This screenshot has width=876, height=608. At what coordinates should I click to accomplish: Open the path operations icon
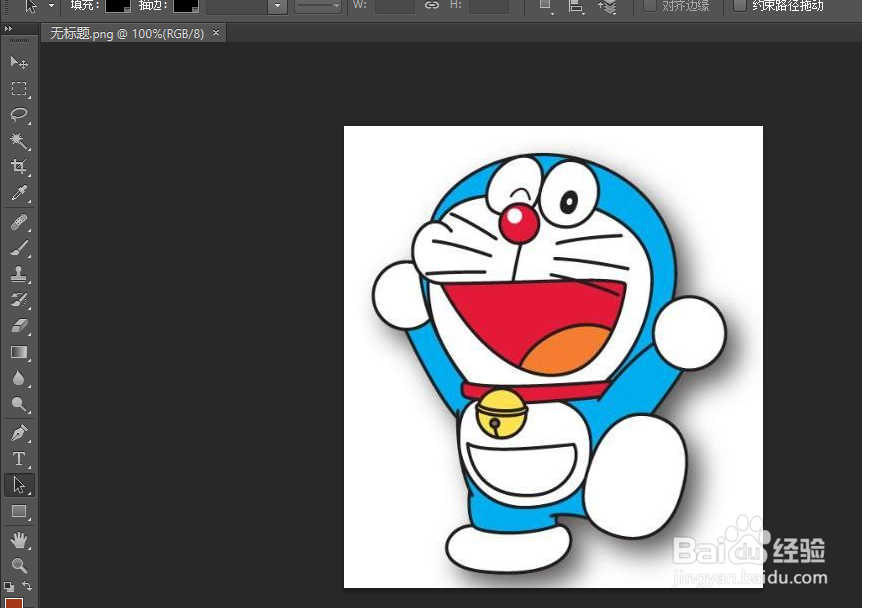click(x=545, y=6)
